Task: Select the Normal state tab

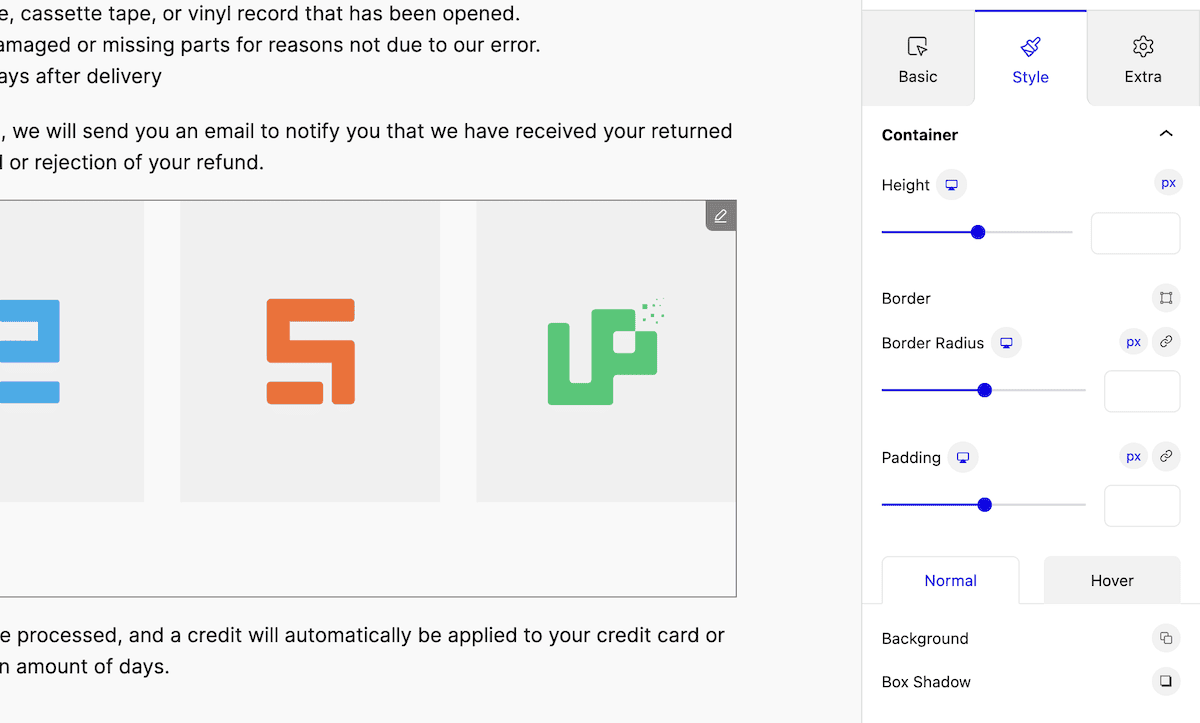Action: pyautogui.click(x=950, y=581)
